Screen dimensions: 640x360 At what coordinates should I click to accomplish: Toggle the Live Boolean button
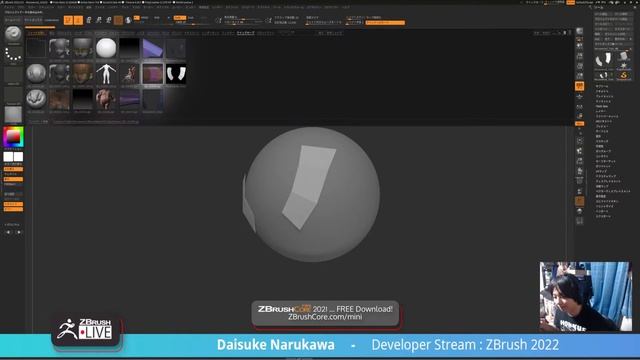(x=52, y=20)
